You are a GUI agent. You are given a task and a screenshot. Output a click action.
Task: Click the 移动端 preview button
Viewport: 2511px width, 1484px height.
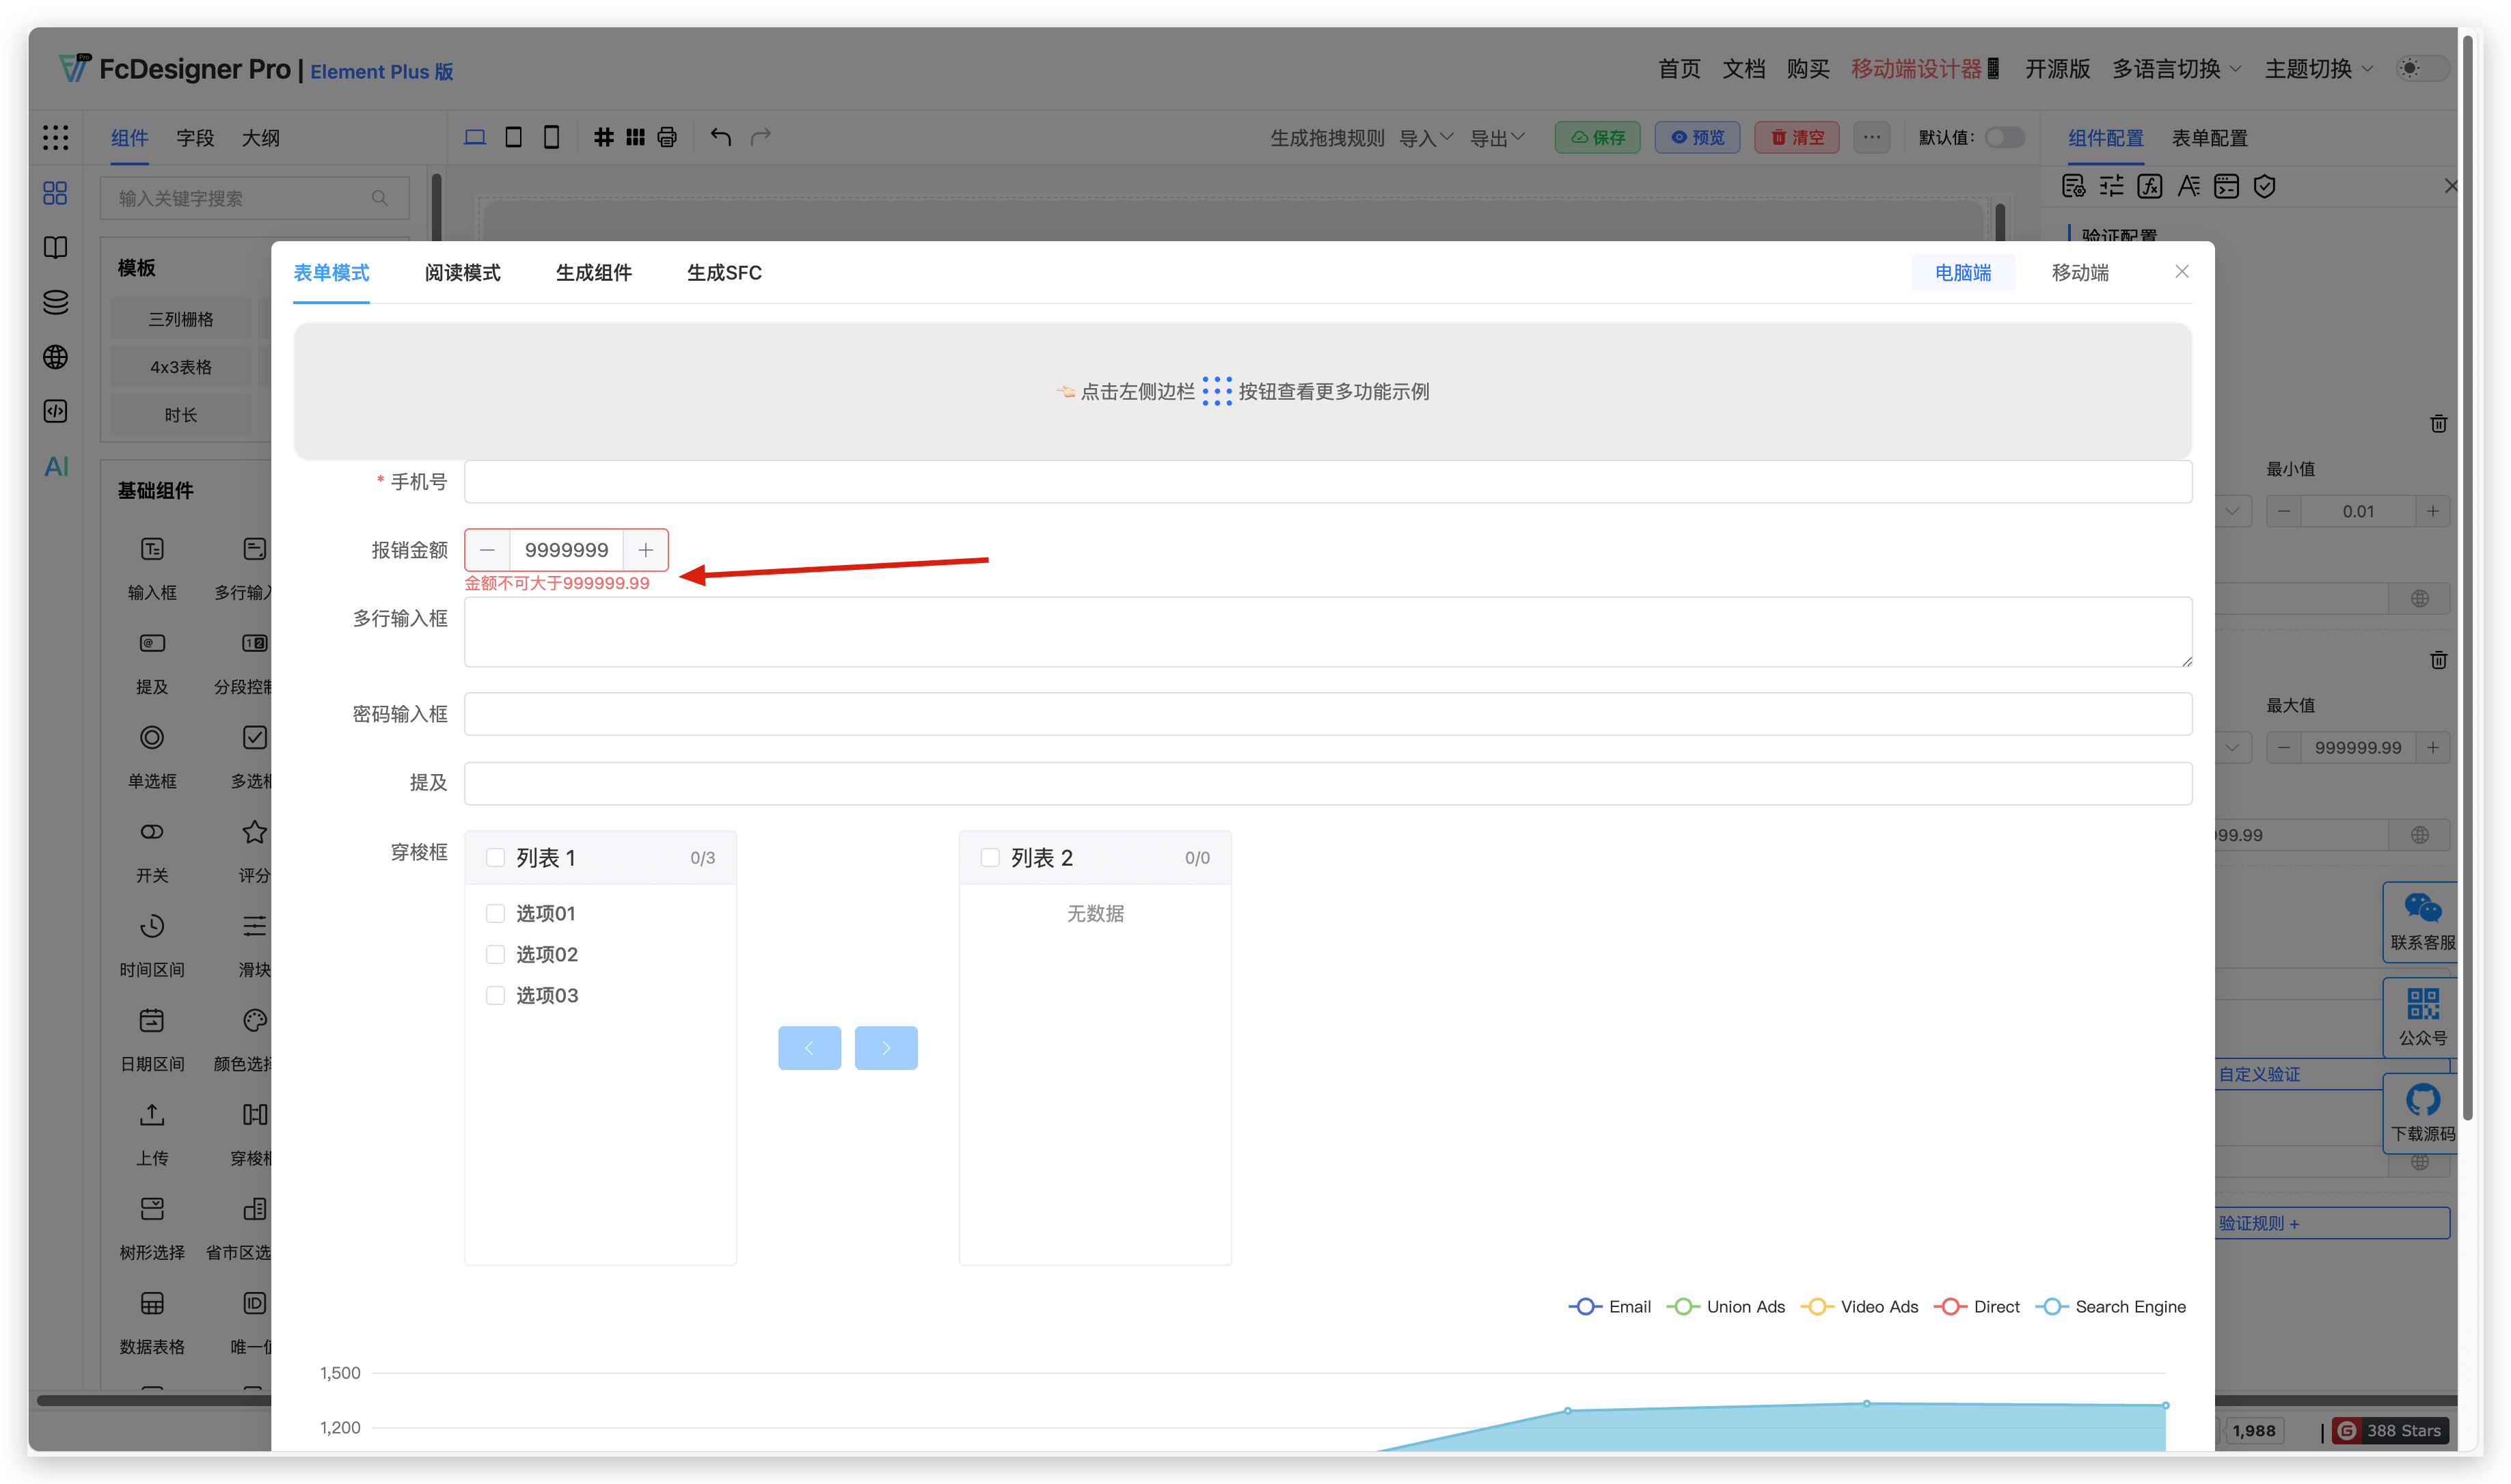click(x=2080, y=273)
